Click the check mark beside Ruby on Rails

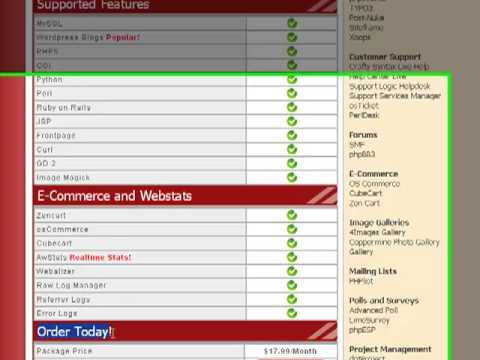pyautogui.click(x=292, y=107)
